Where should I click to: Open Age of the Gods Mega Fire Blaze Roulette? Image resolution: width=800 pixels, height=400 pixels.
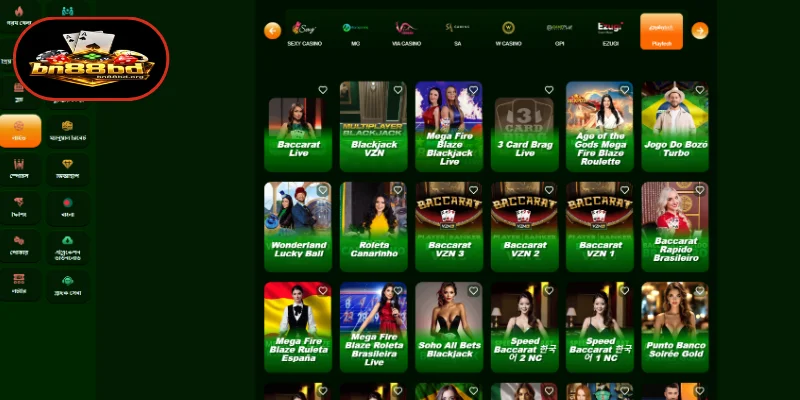pyautogui.click(x=600, y=127)
